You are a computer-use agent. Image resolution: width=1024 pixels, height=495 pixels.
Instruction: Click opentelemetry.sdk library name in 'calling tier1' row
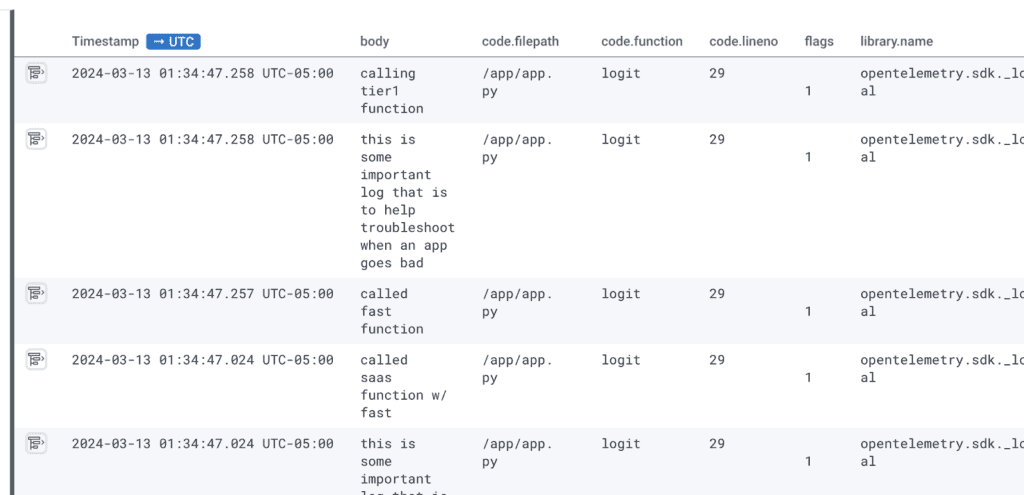(942, 82)
